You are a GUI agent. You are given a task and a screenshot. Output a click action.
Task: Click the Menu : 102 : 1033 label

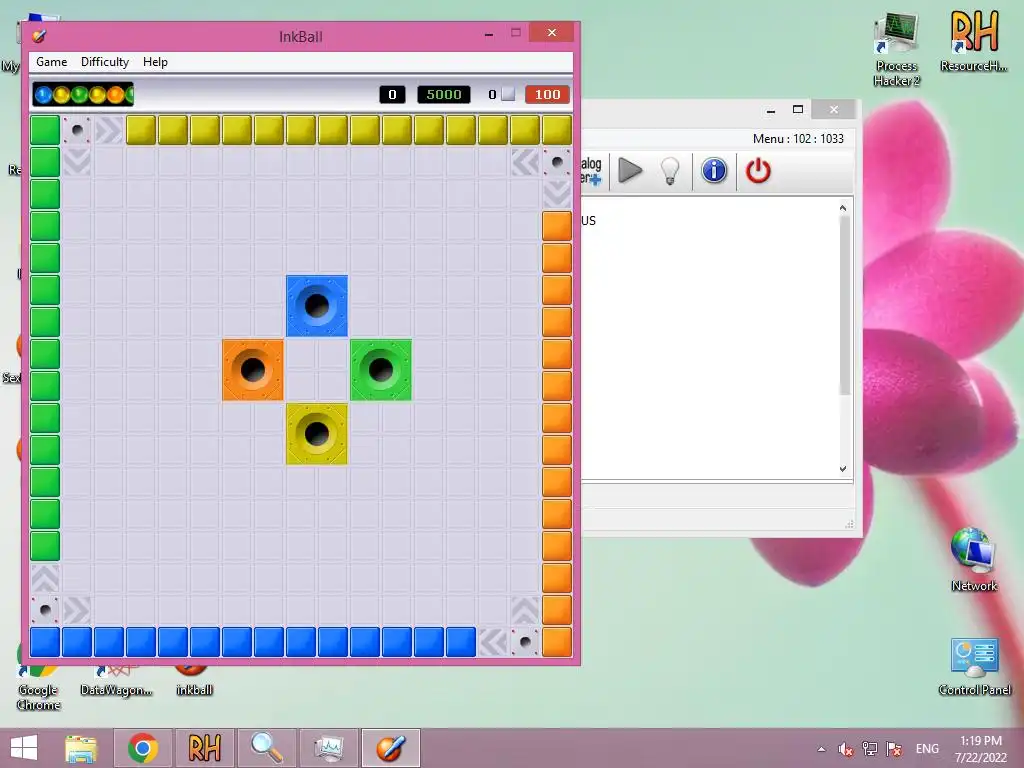798,138
